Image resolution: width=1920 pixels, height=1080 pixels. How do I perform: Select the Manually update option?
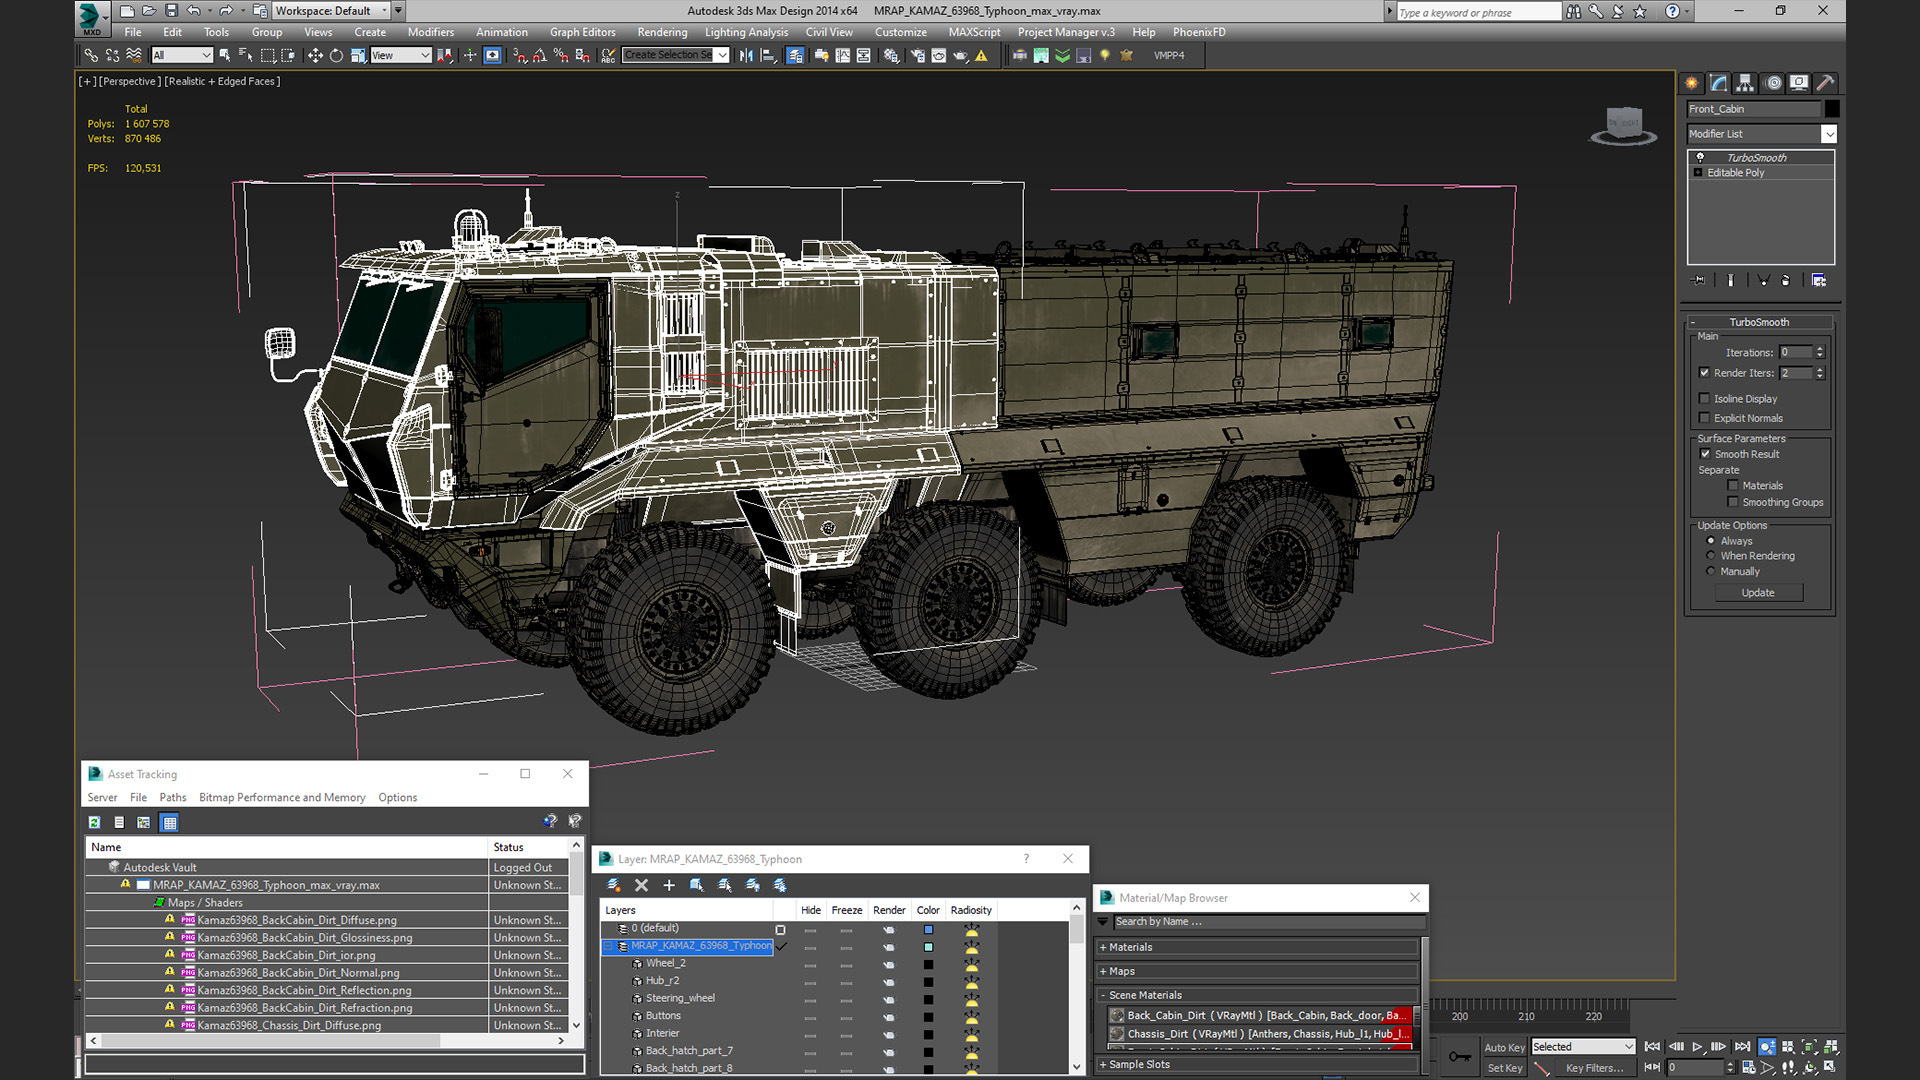(x=1711, y=572)
